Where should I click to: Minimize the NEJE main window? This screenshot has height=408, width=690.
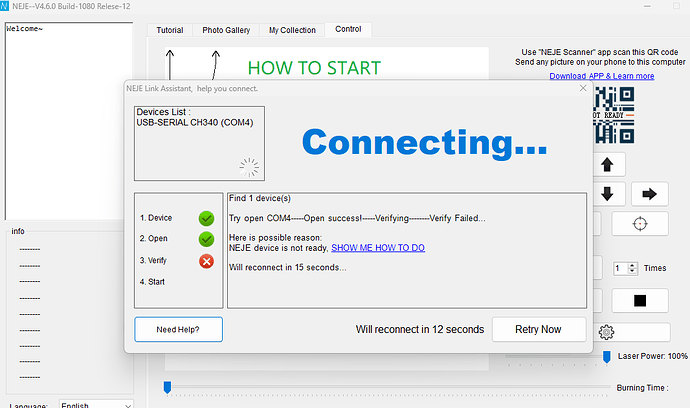[647, 6]
